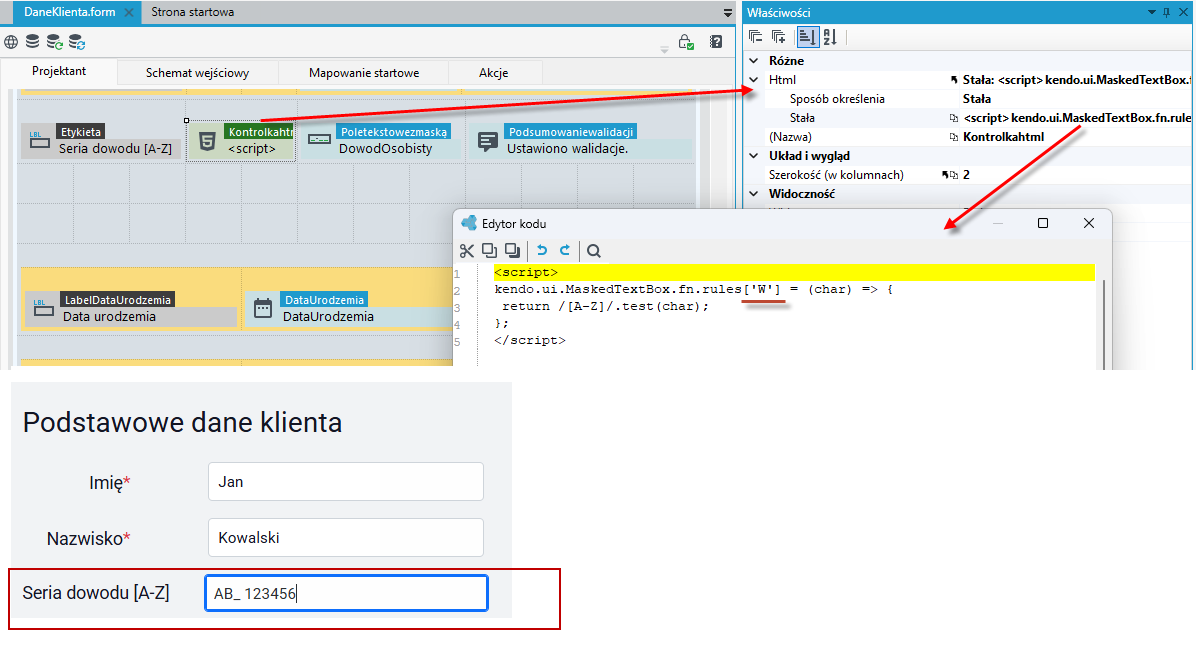Click the Stała property value in Właściwości

[x=1076, y=117]
